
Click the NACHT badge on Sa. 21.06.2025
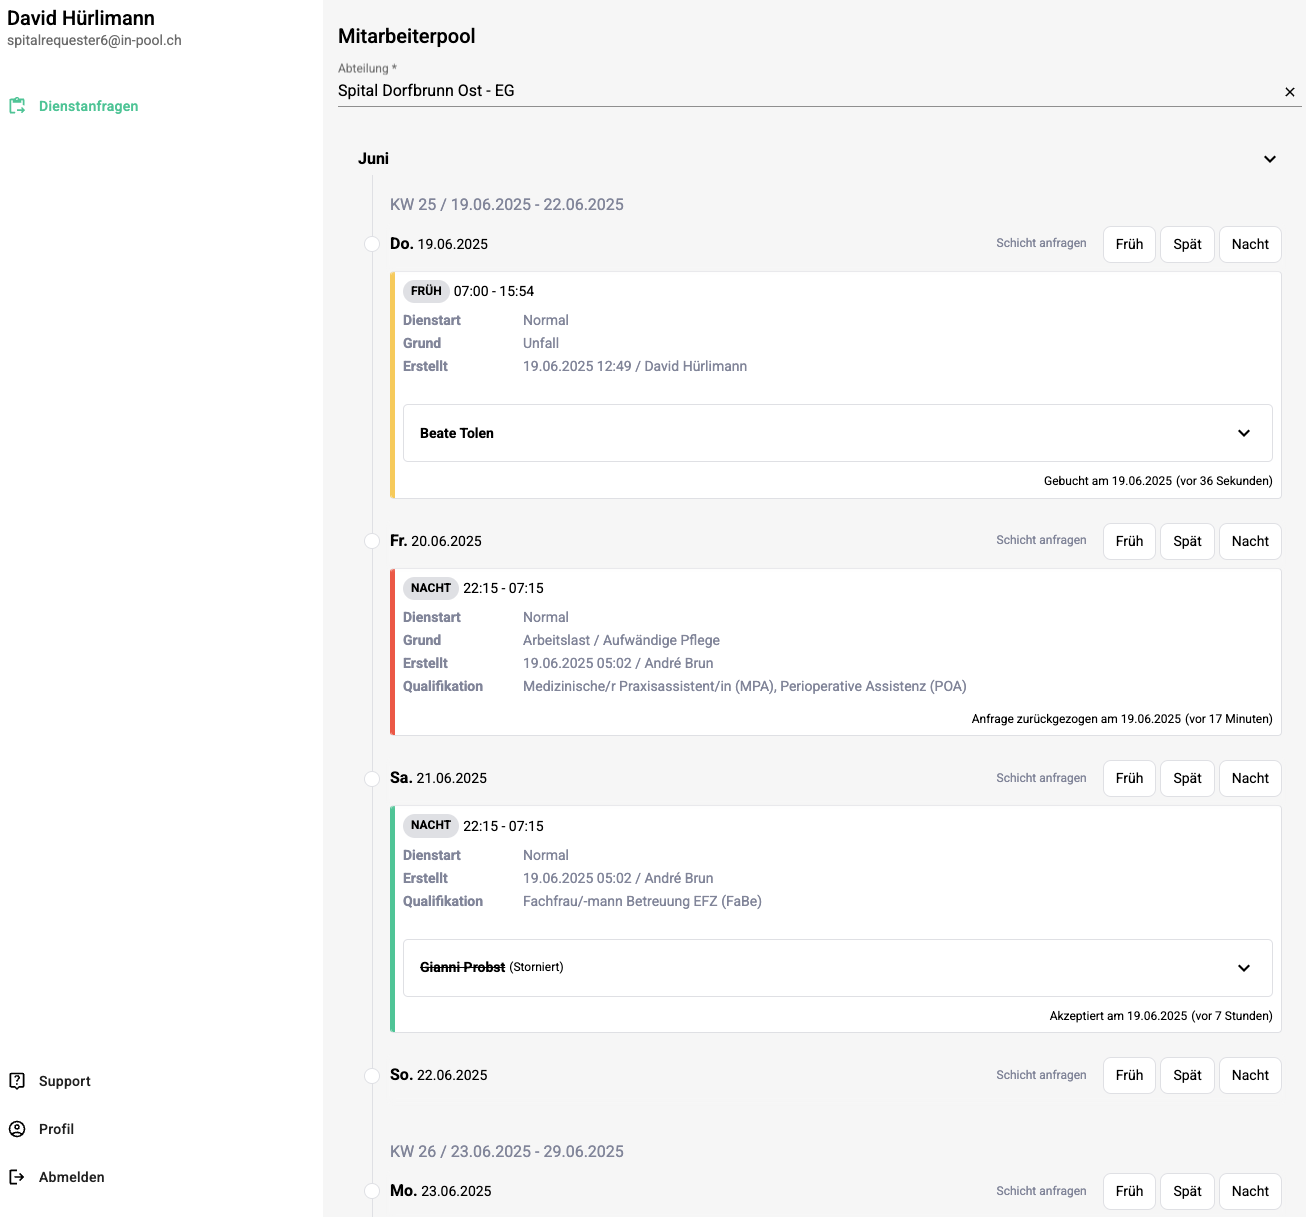(x=430, y=825)
